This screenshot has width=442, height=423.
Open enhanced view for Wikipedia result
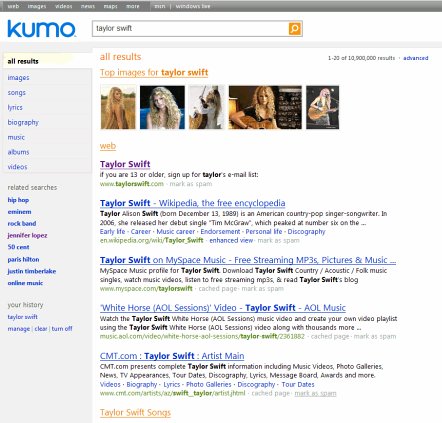coord(231,240)
